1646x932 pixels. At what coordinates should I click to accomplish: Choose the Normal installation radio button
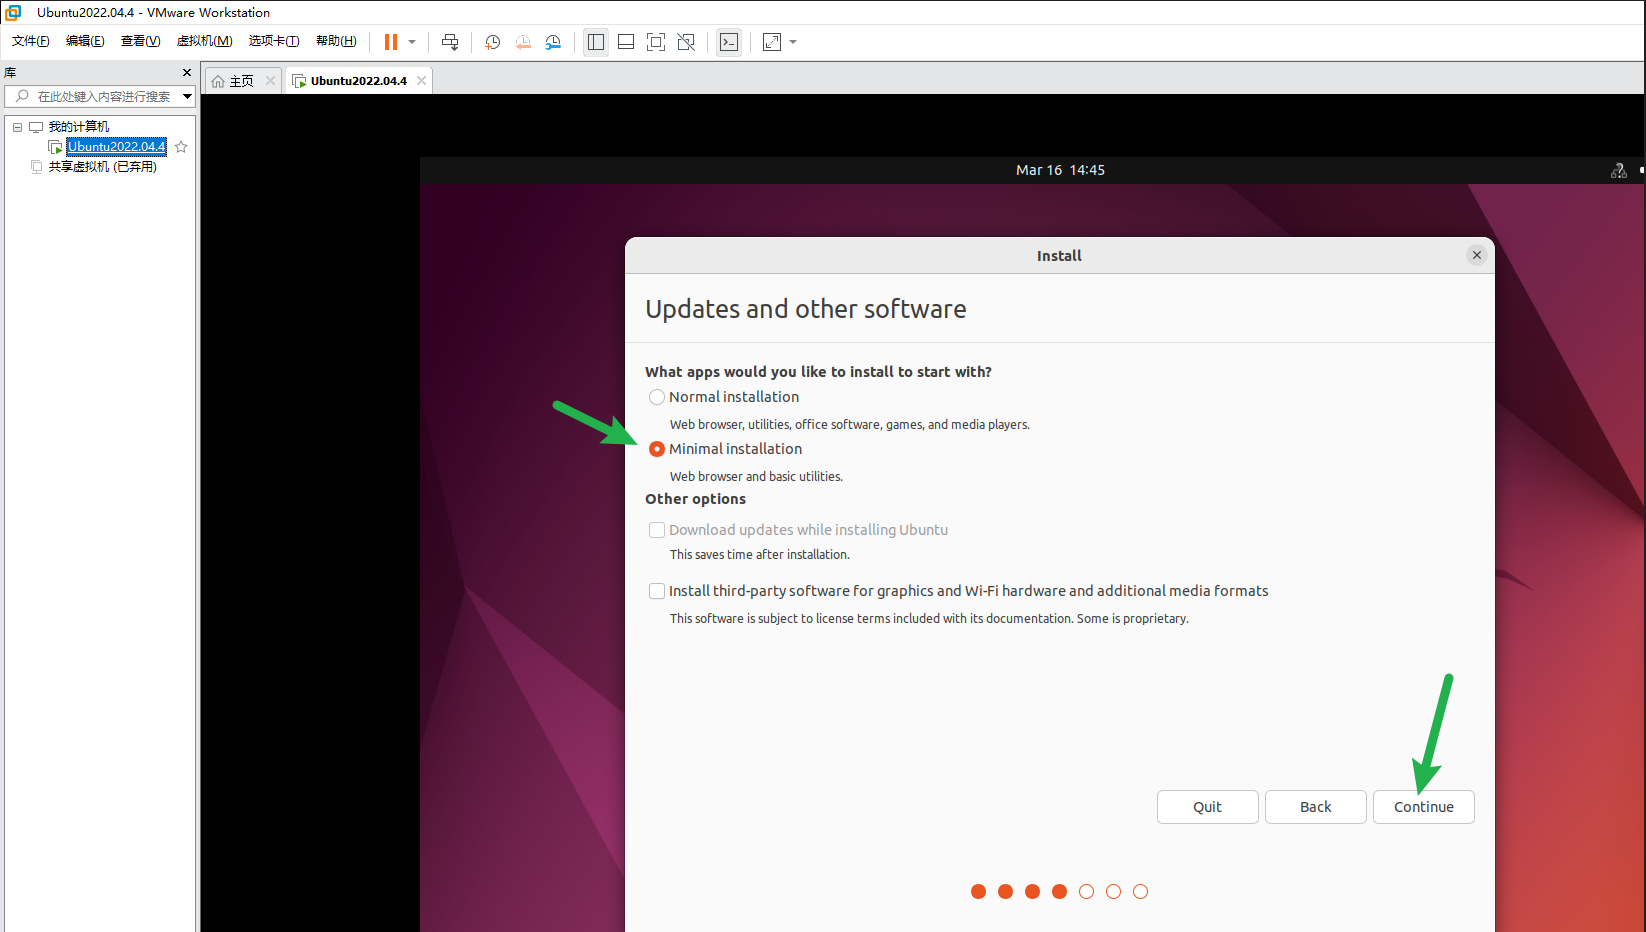pos(657,397)
